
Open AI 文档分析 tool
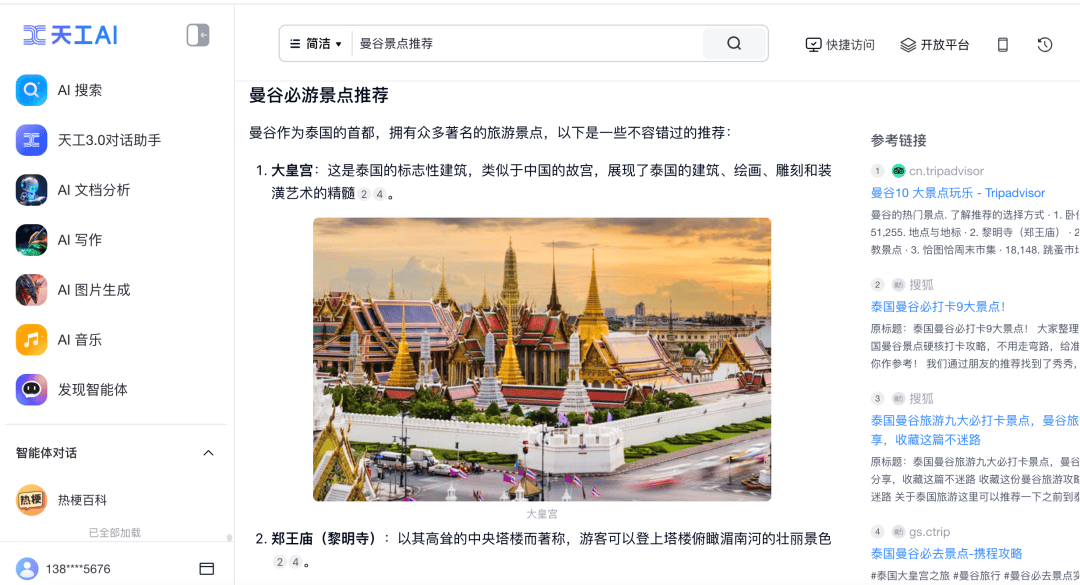coord(94,190)
